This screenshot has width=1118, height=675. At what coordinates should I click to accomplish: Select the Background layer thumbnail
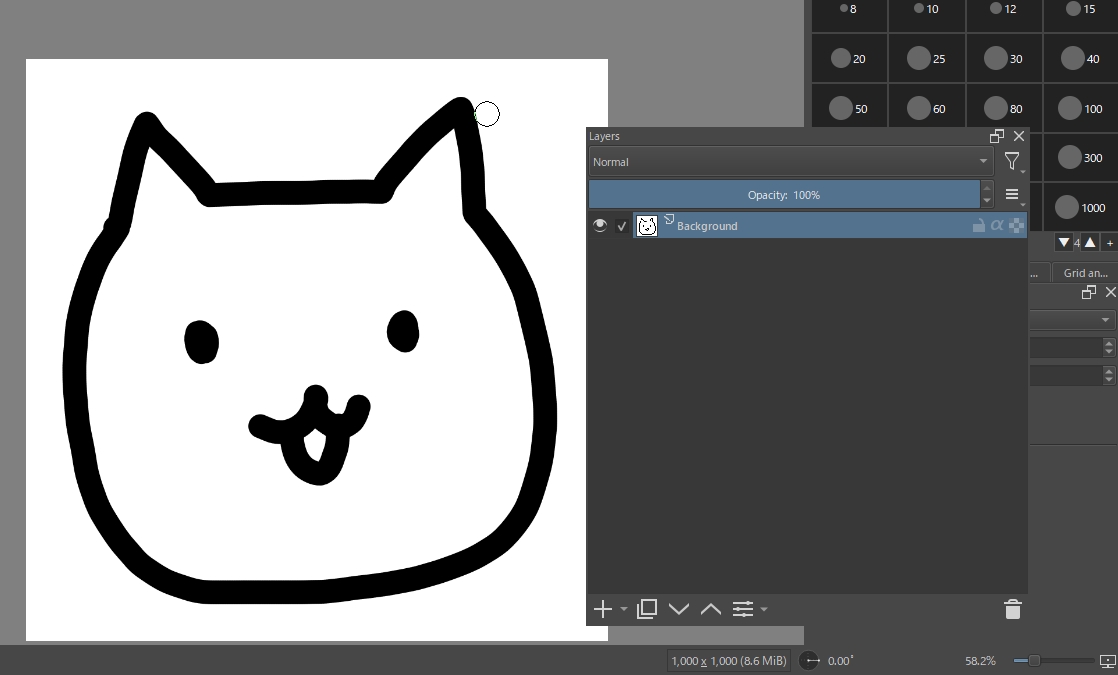point(647,226)
